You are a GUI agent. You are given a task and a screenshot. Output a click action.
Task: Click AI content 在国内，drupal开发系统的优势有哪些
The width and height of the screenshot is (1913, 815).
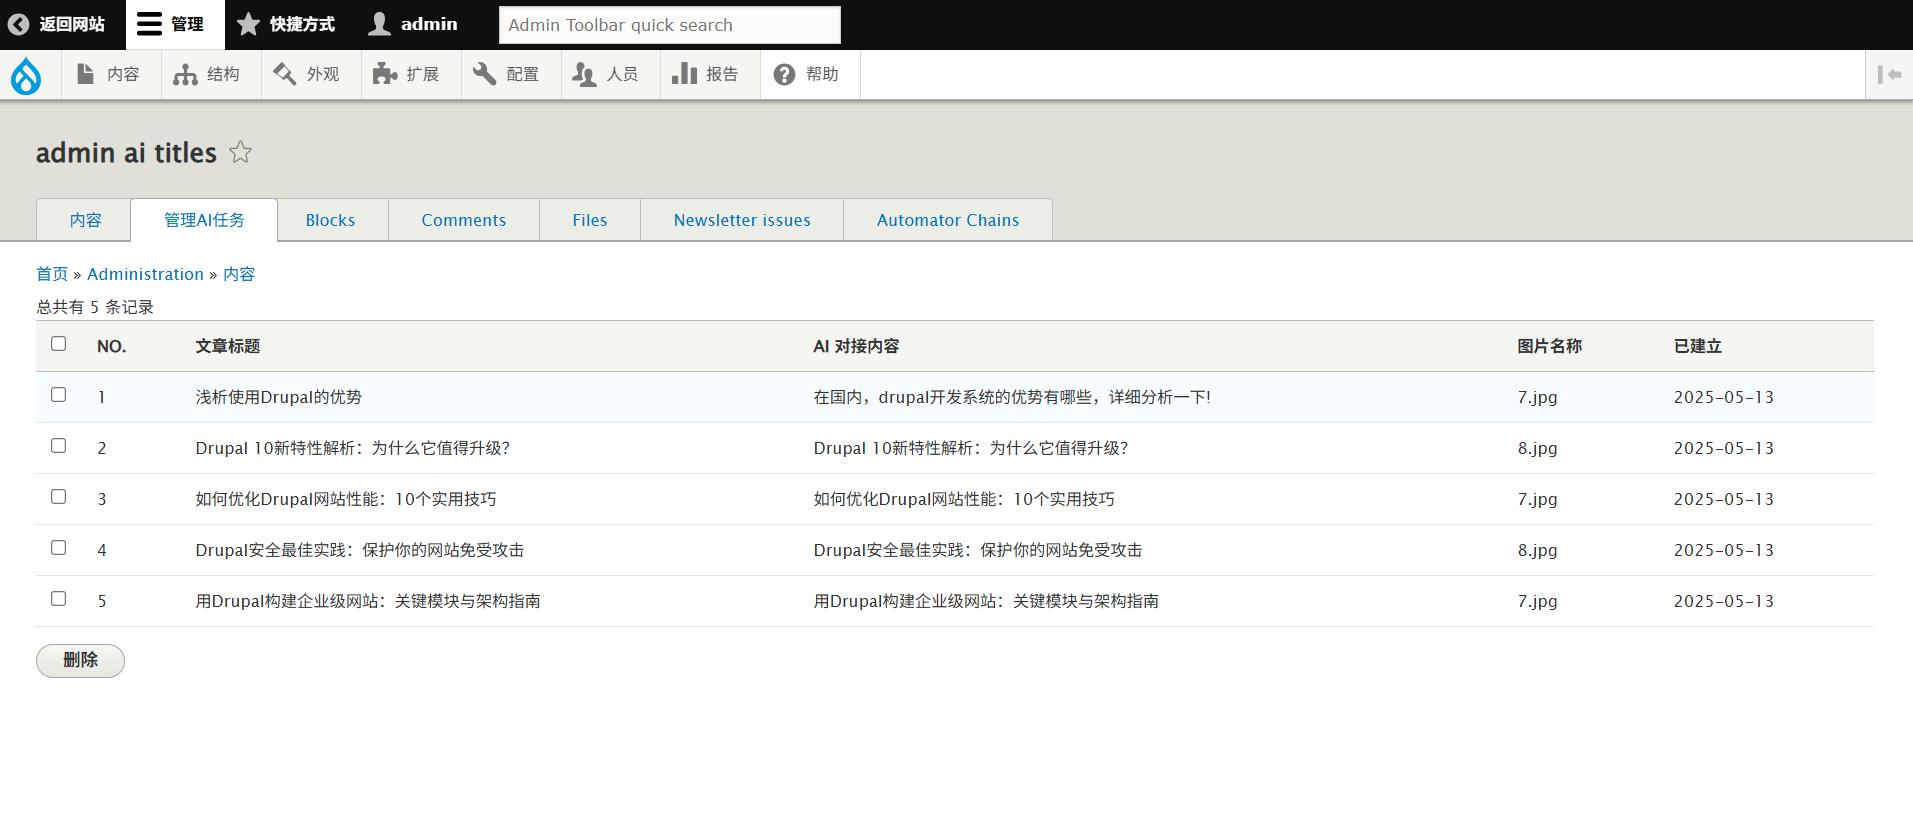pos(1011,397)
